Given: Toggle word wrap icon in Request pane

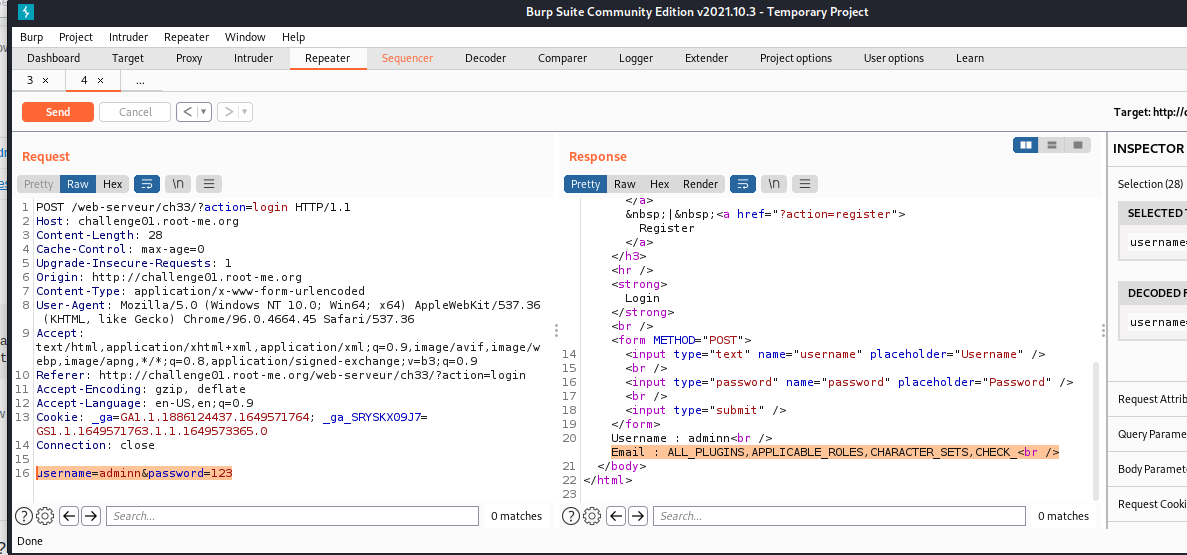Looking at the screenshot, I should coord(147,184).
